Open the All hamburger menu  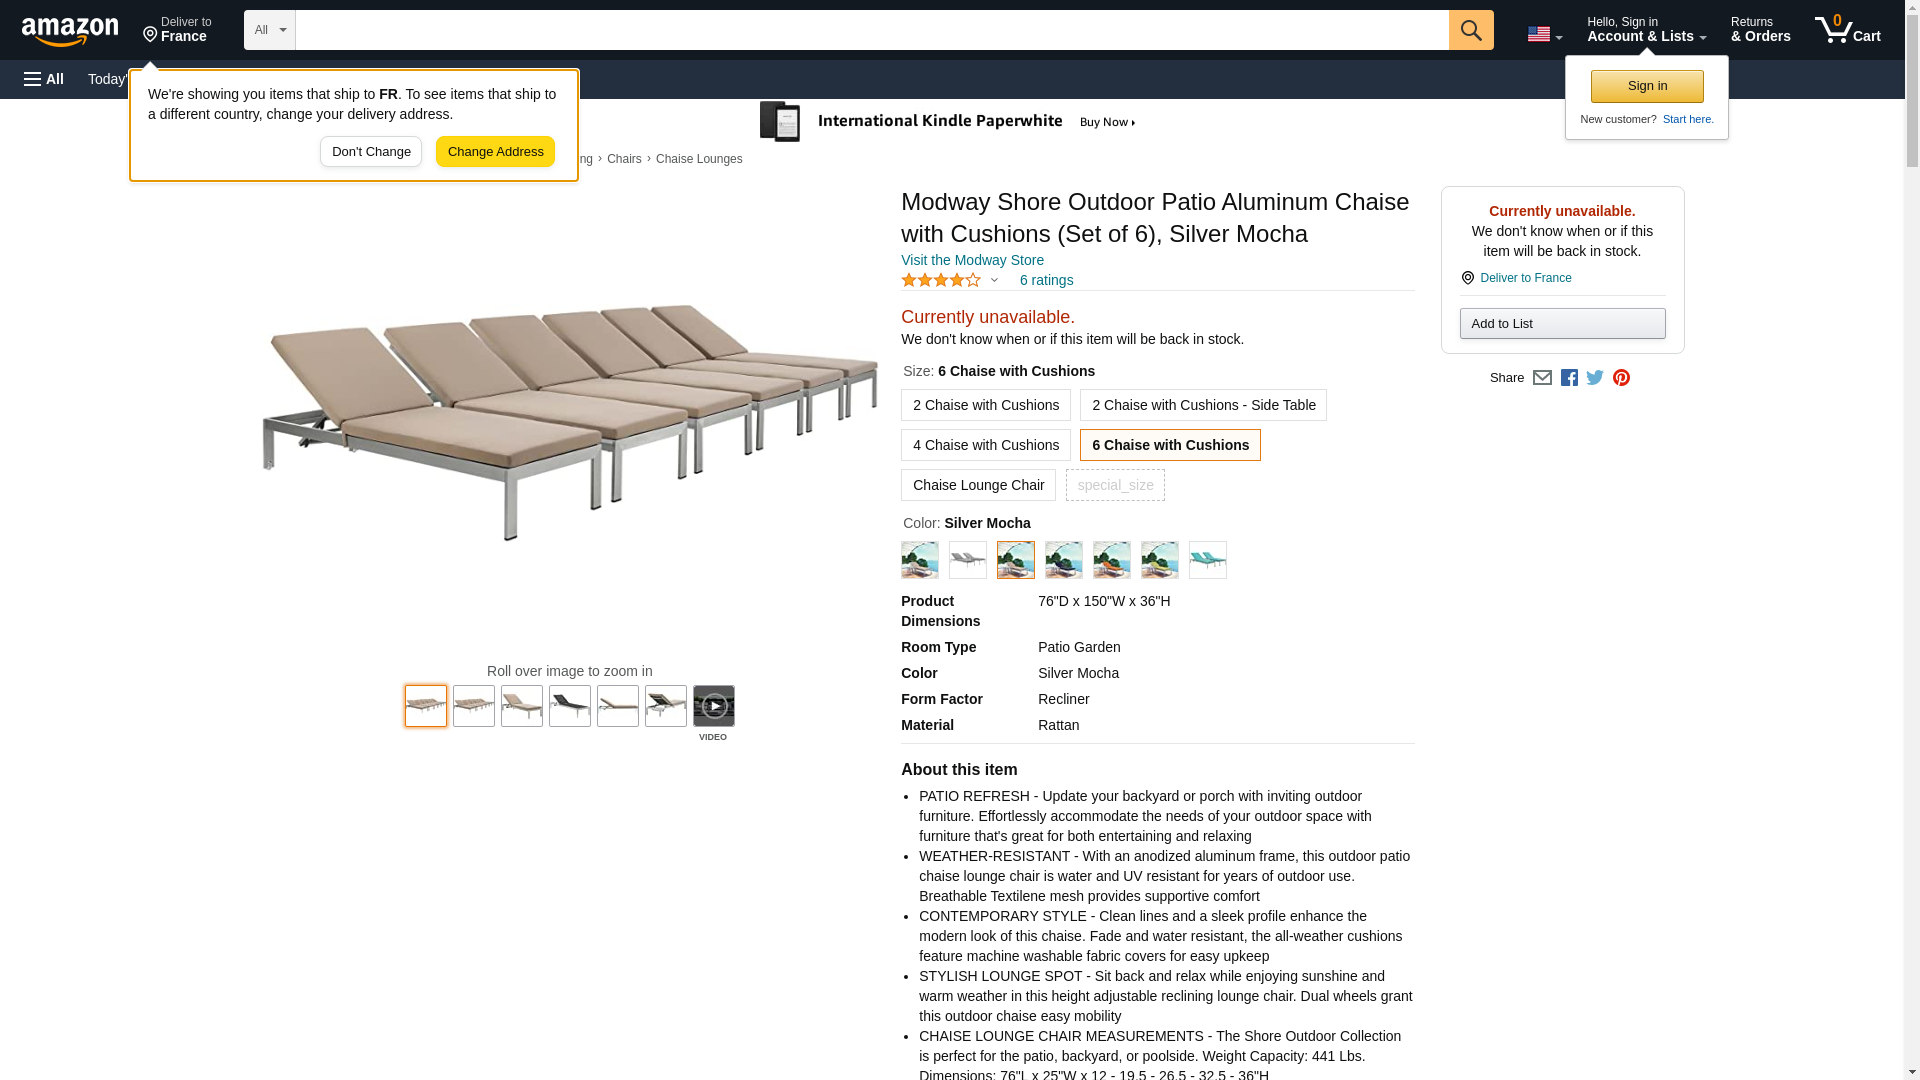click(x=44, y=79)
